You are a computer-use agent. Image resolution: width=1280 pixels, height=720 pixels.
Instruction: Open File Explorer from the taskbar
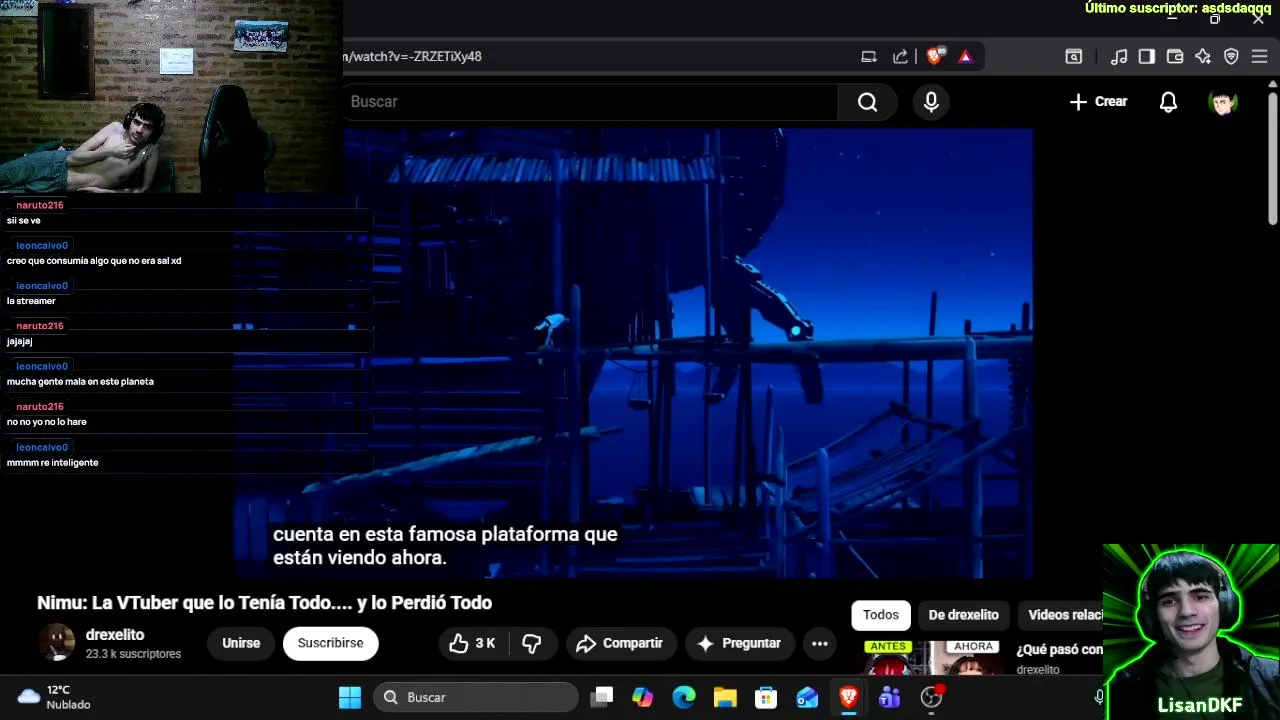tap(725, 698)
